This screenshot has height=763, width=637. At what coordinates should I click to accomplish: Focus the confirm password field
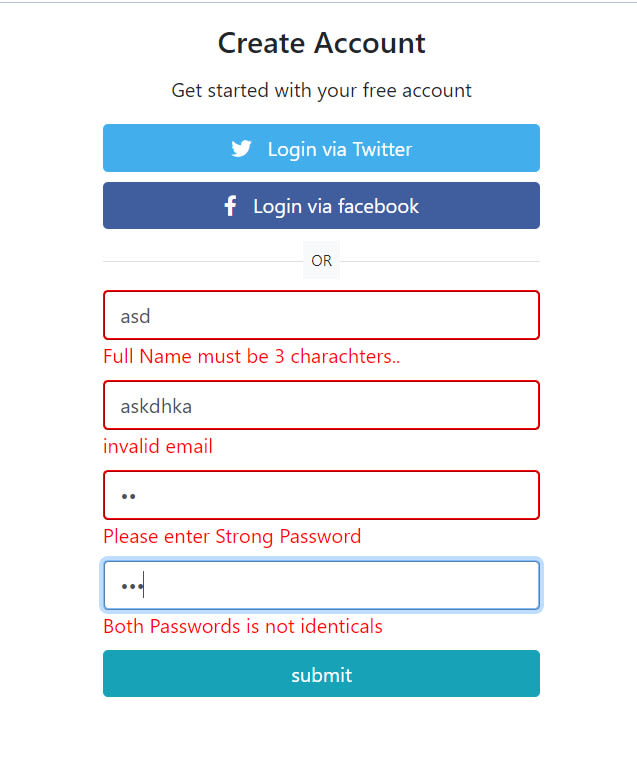pyautogui.click(x=321, y=586)
